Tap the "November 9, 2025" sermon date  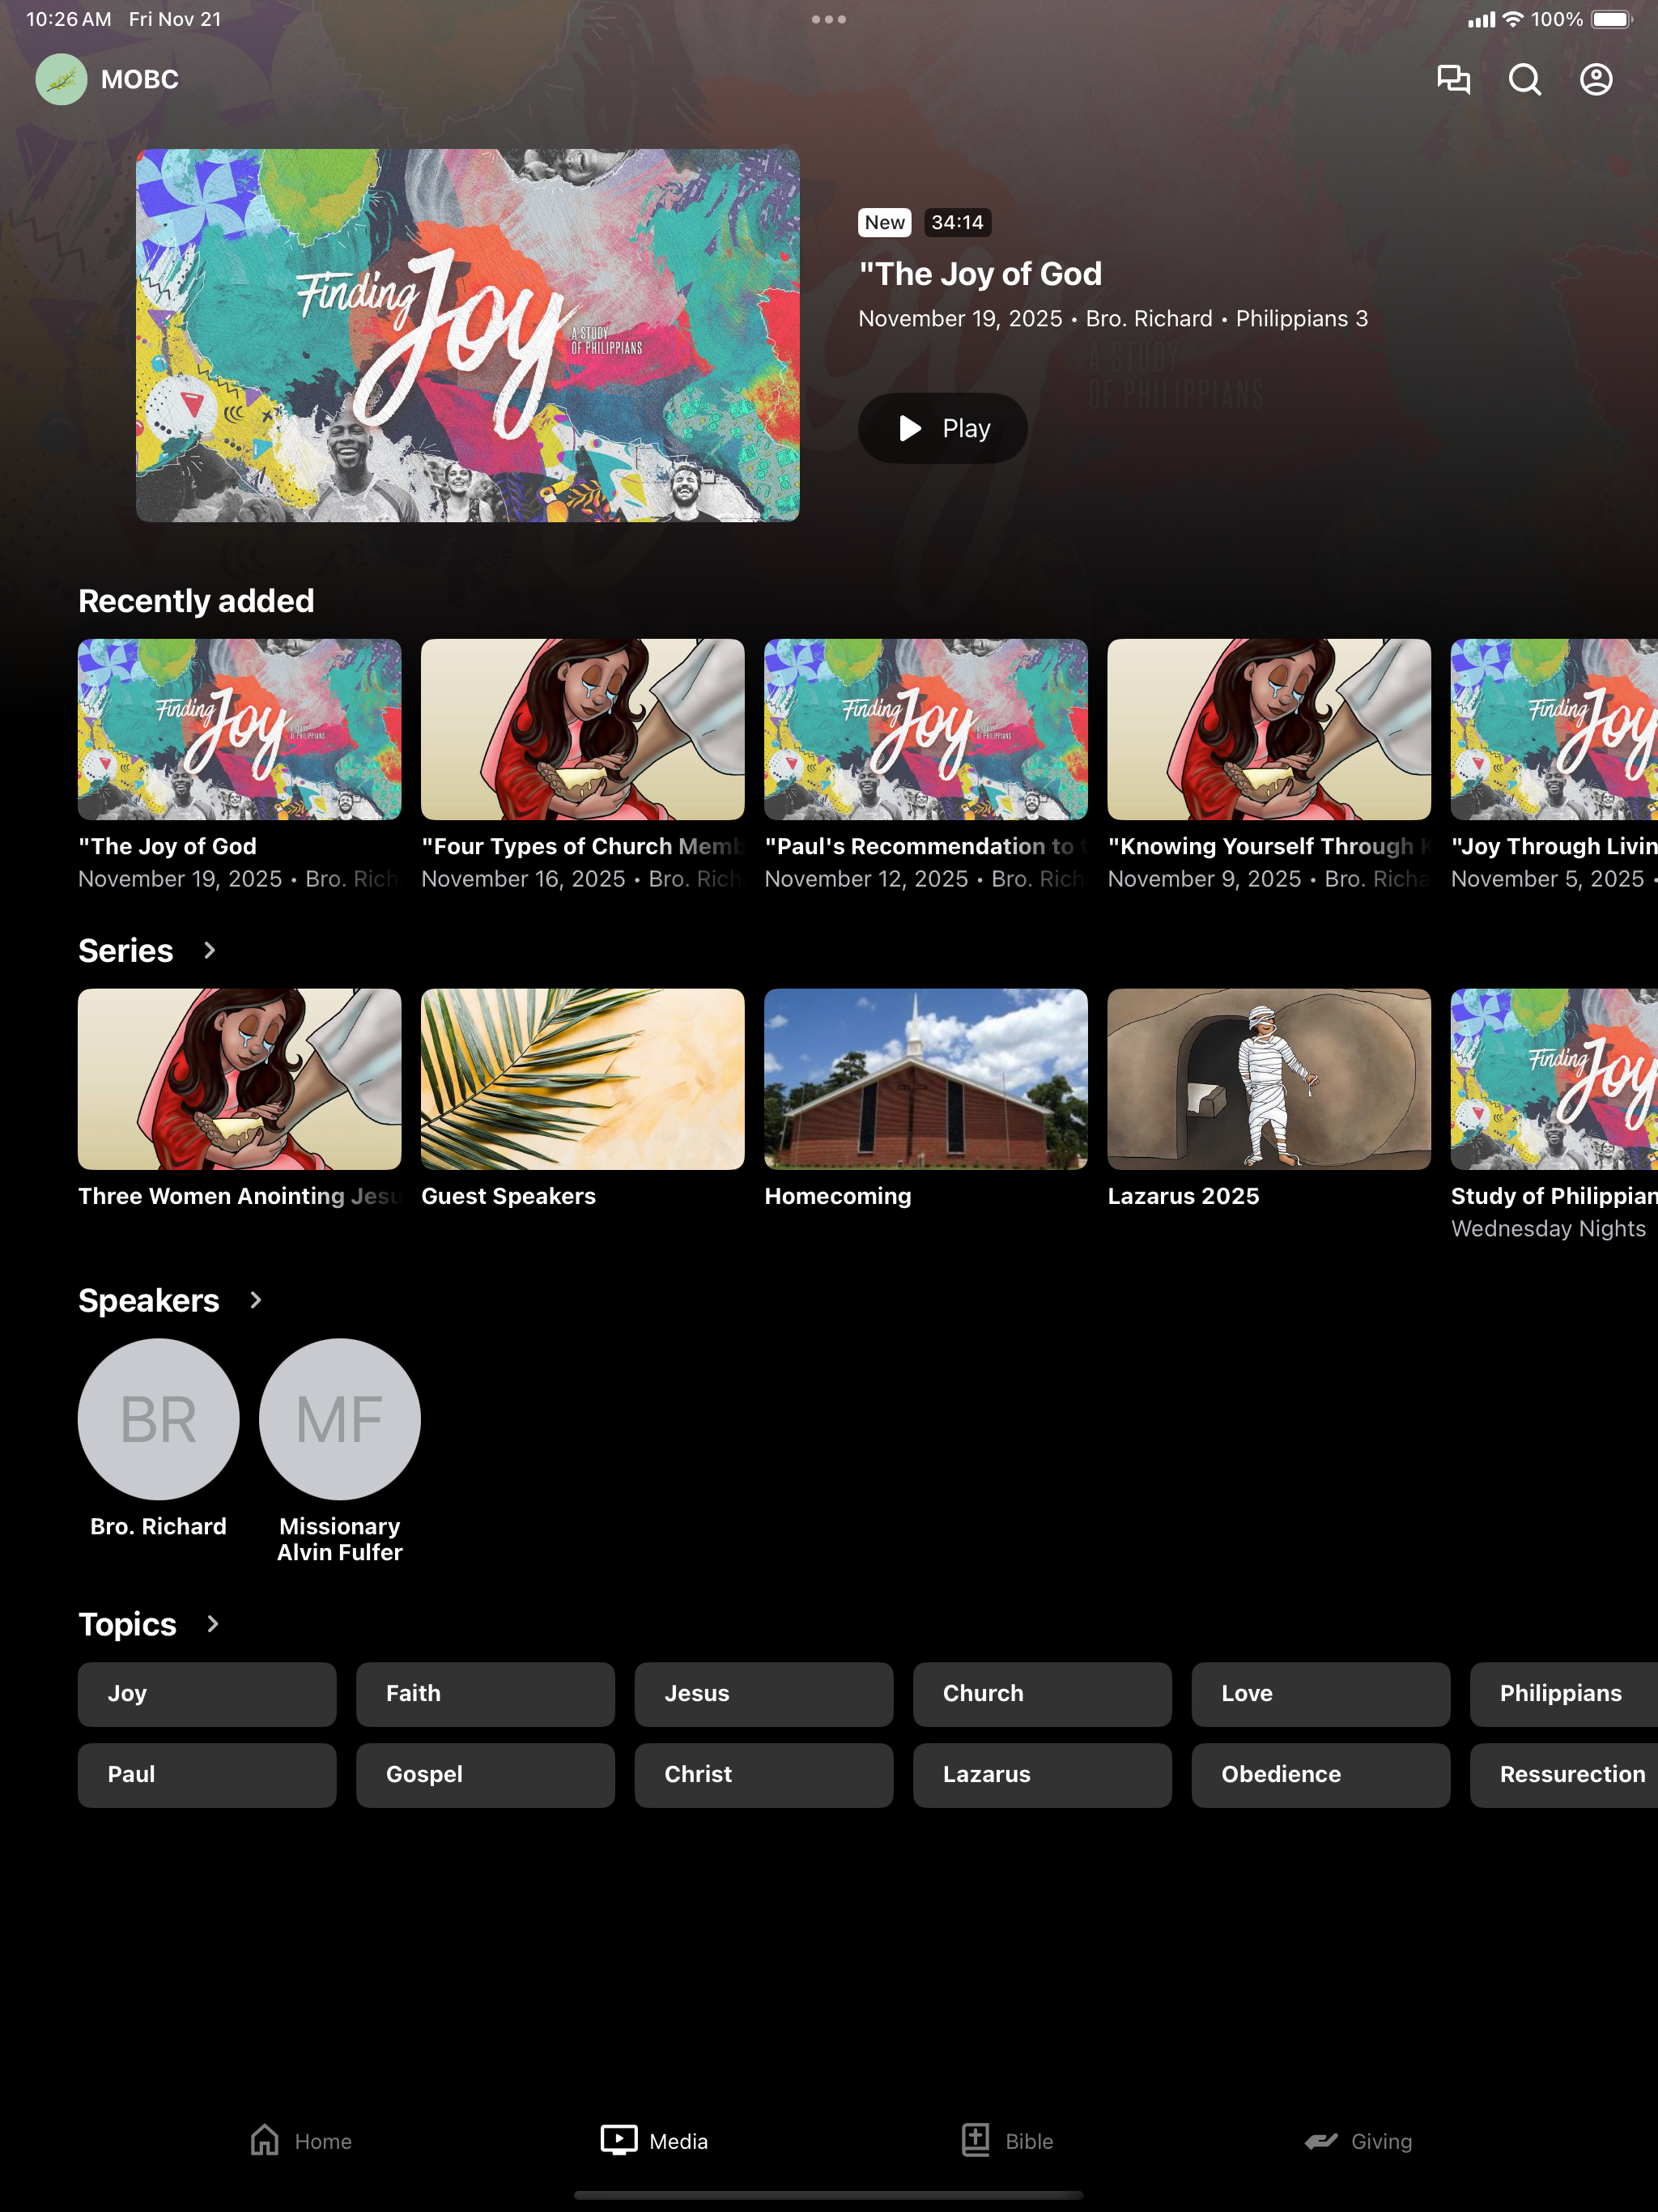coord(1205,879)
